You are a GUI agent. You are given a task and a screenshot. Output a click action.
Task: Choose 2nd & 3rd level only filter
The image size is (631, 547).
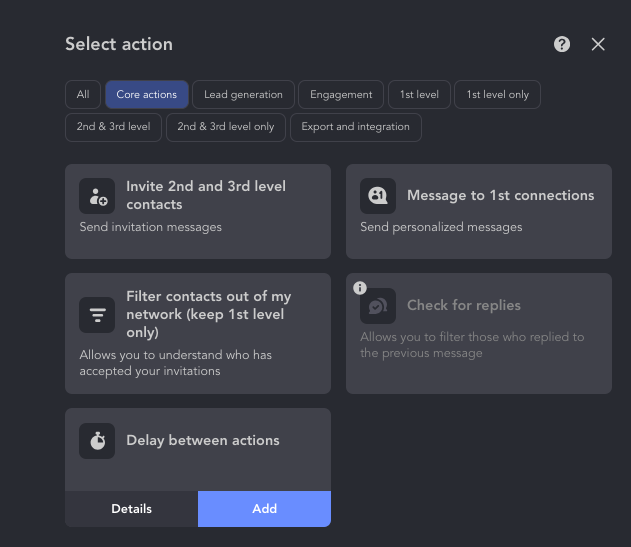pos(226,127)
